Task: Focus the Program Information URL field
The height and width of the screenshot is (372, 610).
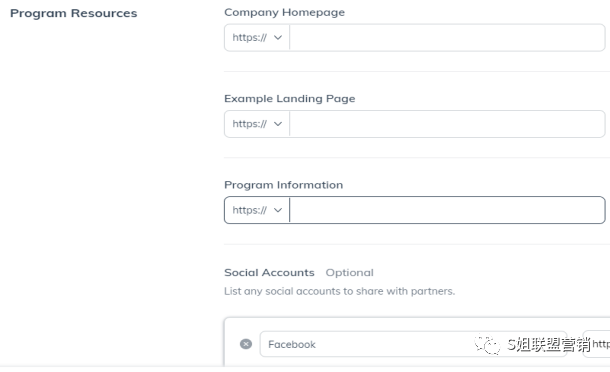Action: click(x=447, y=211)
